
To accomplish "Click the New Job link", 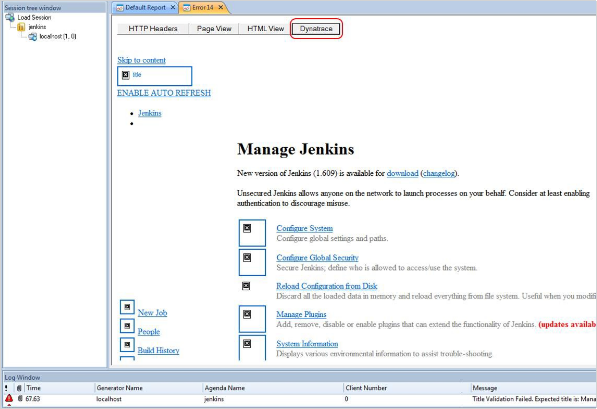I will pos(152,313).
